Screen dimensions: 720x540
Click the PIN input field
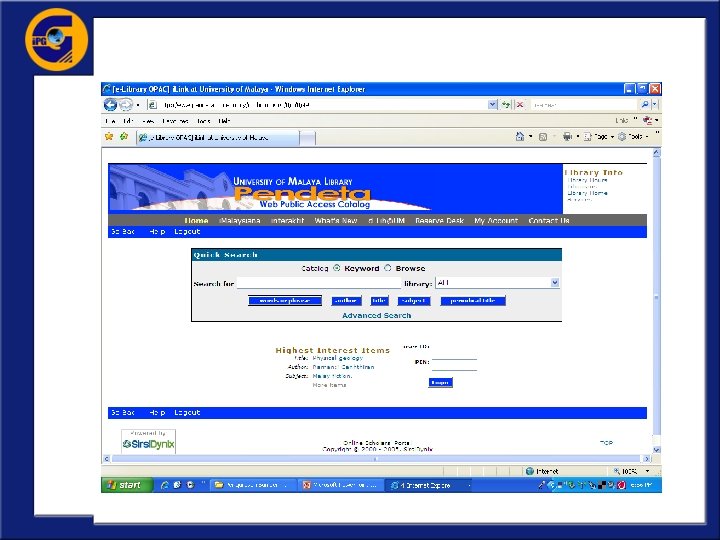pos(454,365)
